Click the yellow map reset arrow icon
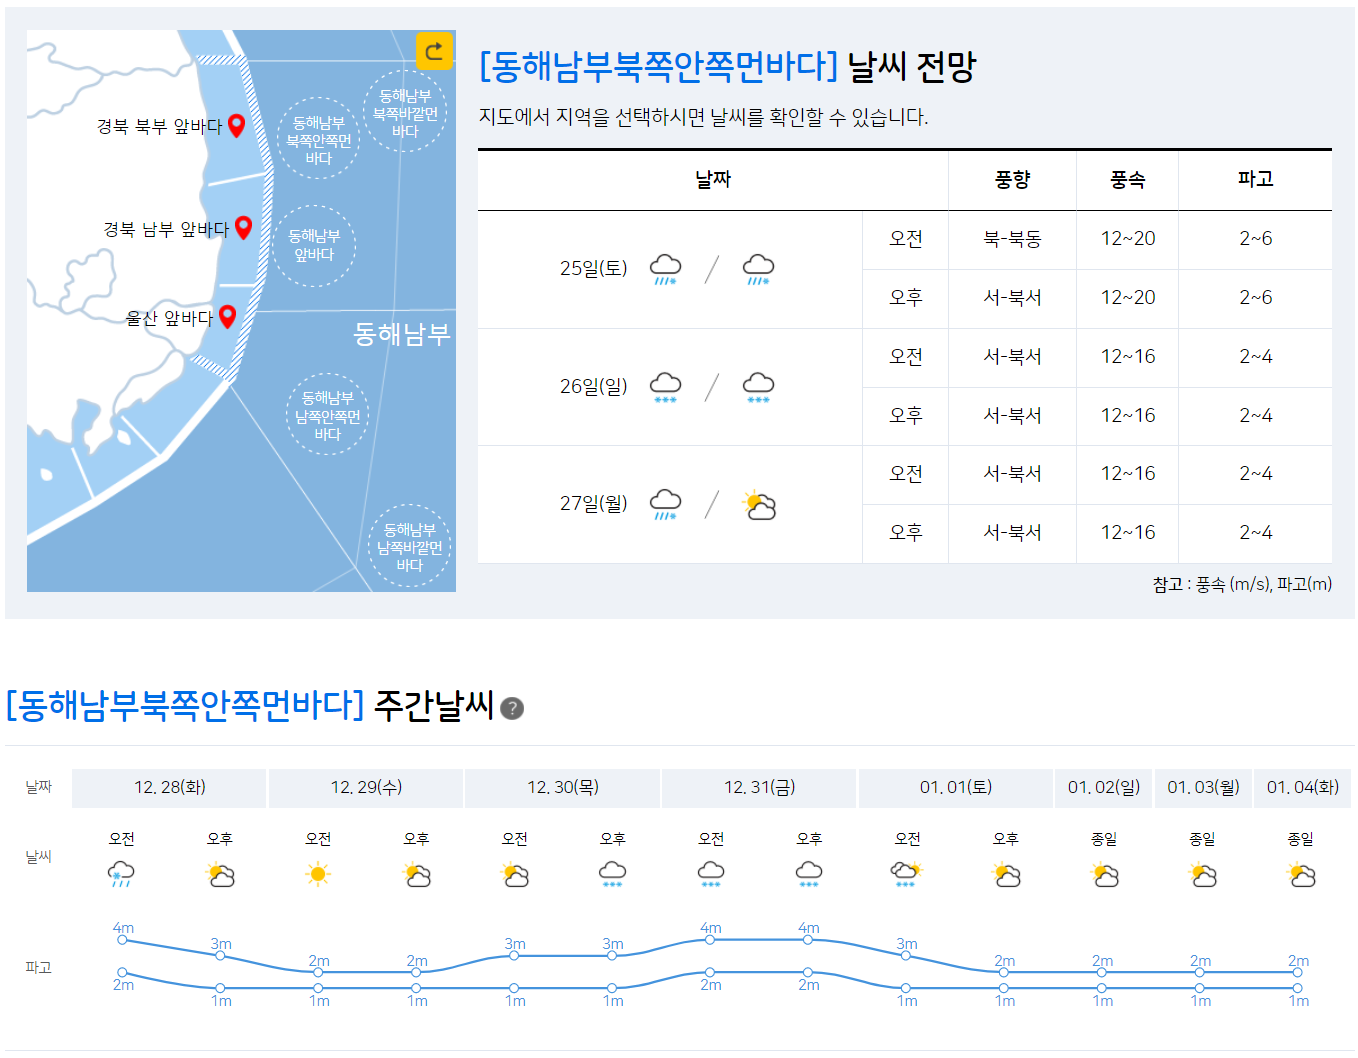The image size is (1358, 1058). coord(434,51)
